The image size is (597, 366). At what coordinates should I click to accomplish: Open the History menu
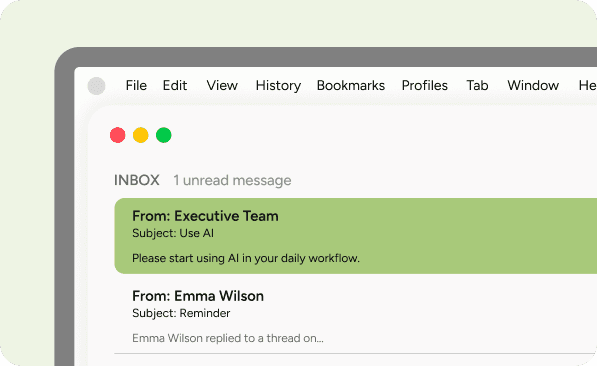click(278, 86)
